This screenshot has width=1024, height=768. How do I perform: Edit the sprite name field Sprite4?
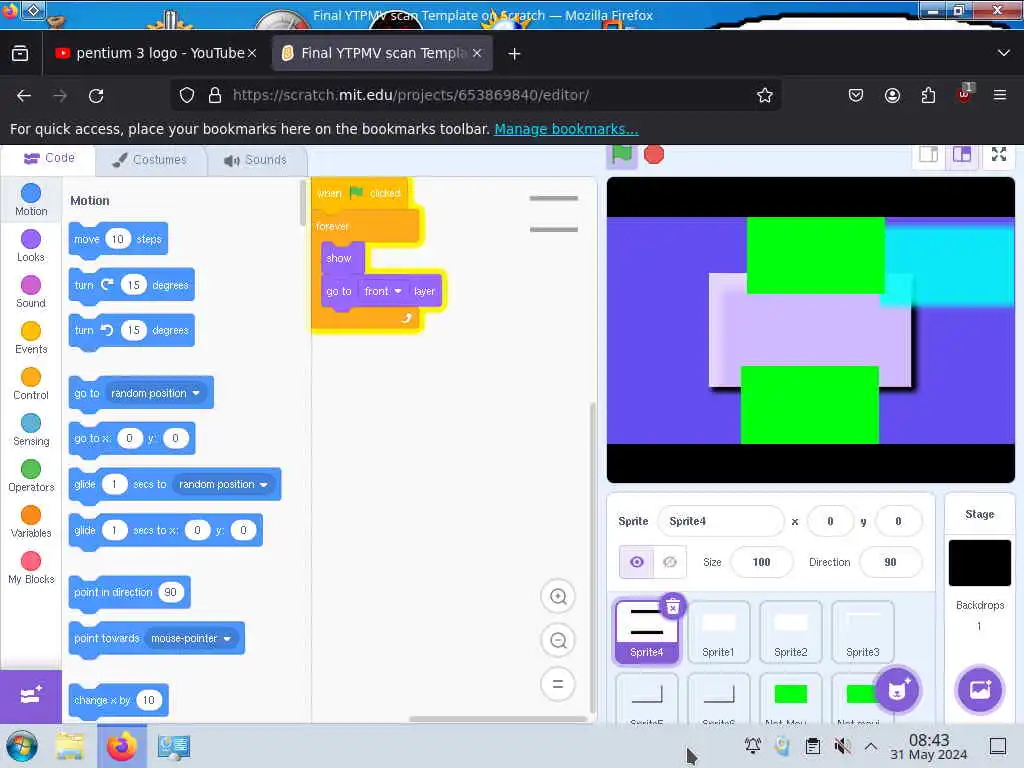tap(720, 521)
